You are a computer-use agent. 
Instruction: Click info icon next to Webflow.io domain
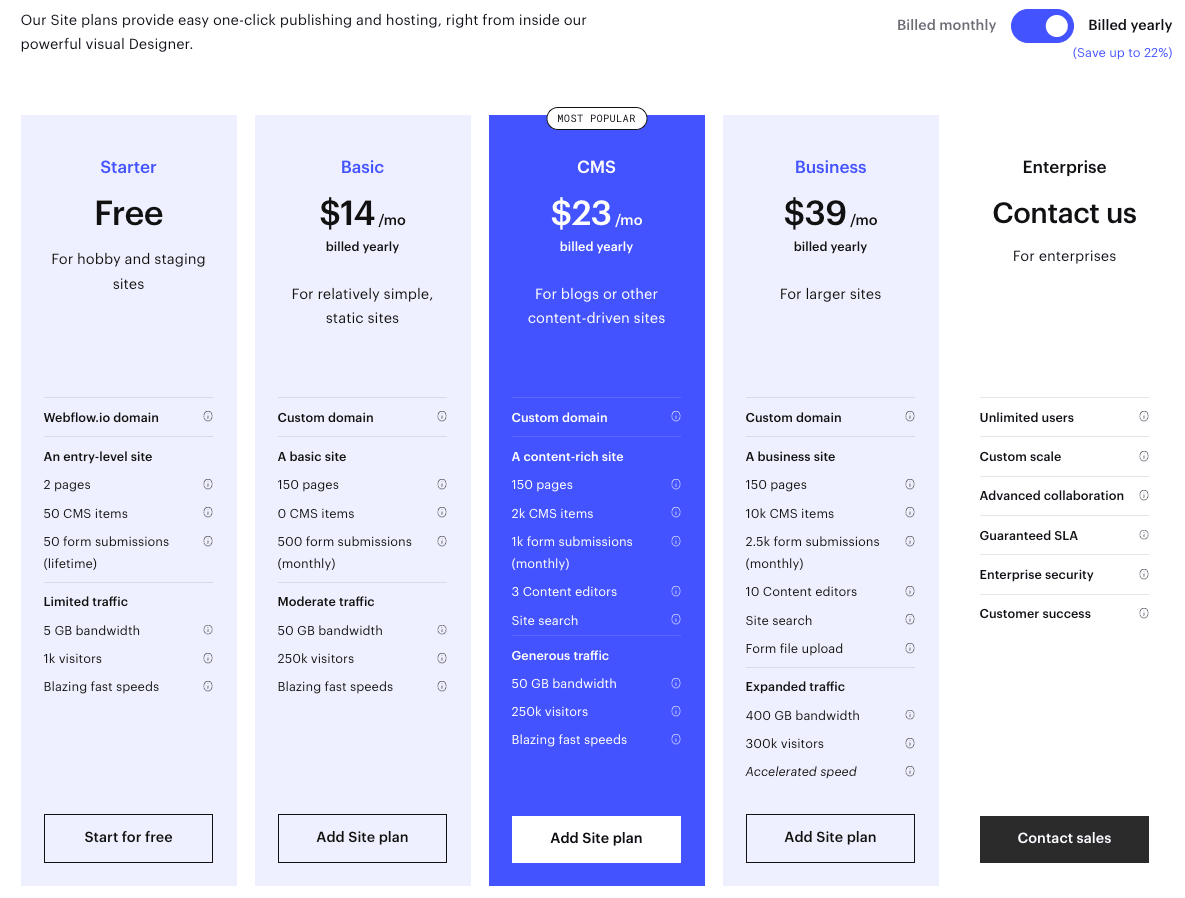point(208,416)
